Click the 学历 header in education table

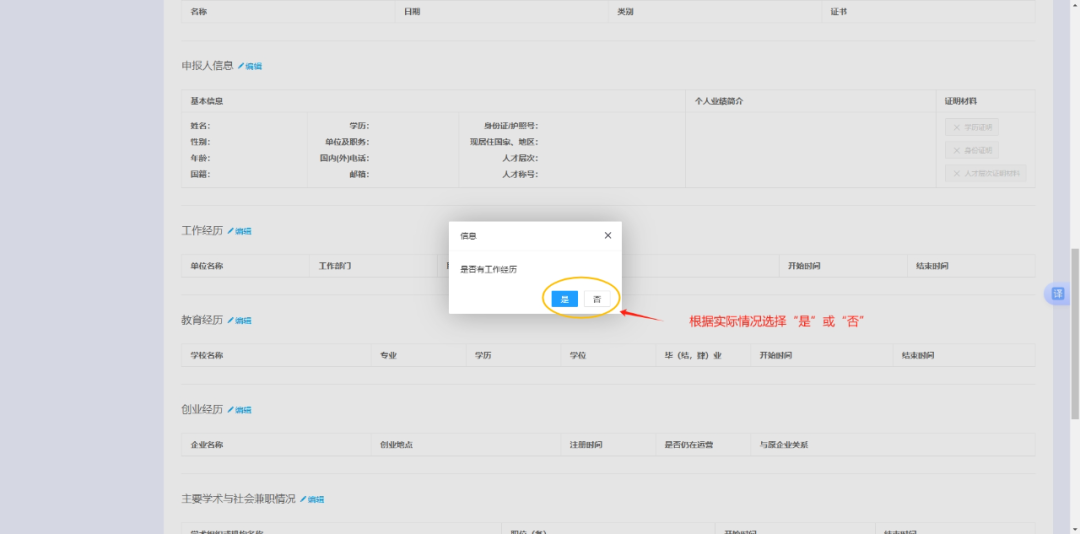point(483,356)
